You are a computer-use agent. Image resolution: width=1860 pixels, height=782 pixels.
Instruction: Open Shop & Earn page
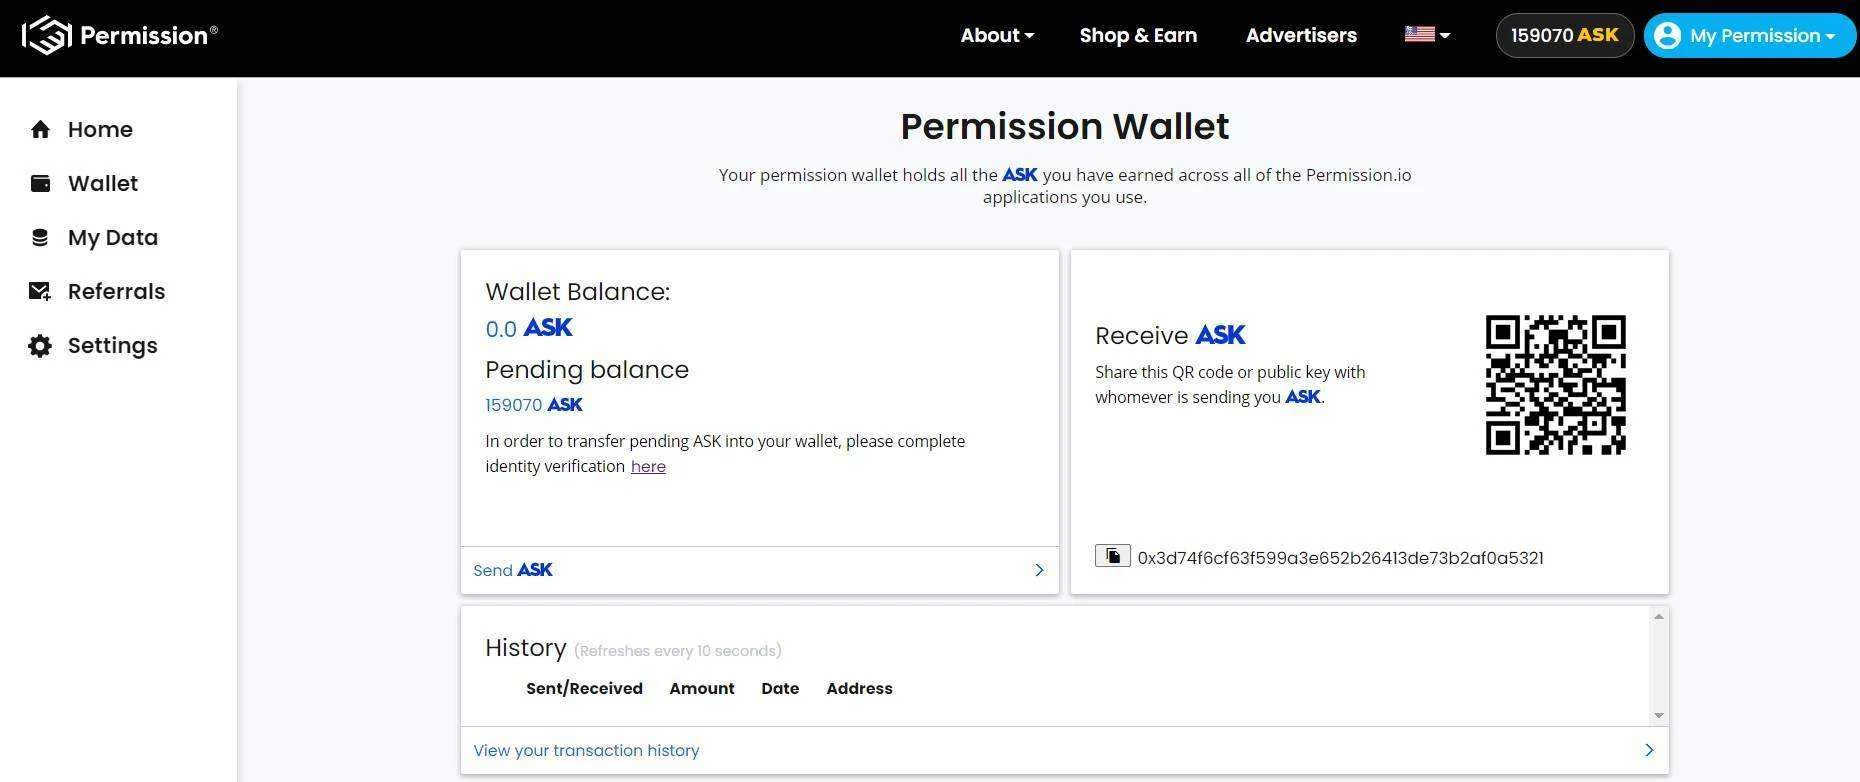(x=1138, y=35)
